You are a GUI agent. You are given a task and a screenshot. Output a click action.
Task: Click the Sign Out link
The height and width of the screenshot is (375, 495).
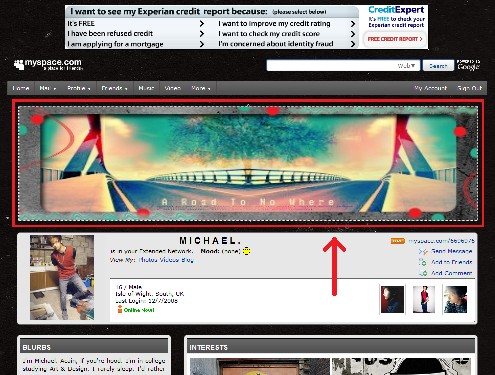(x=470, y=88)
